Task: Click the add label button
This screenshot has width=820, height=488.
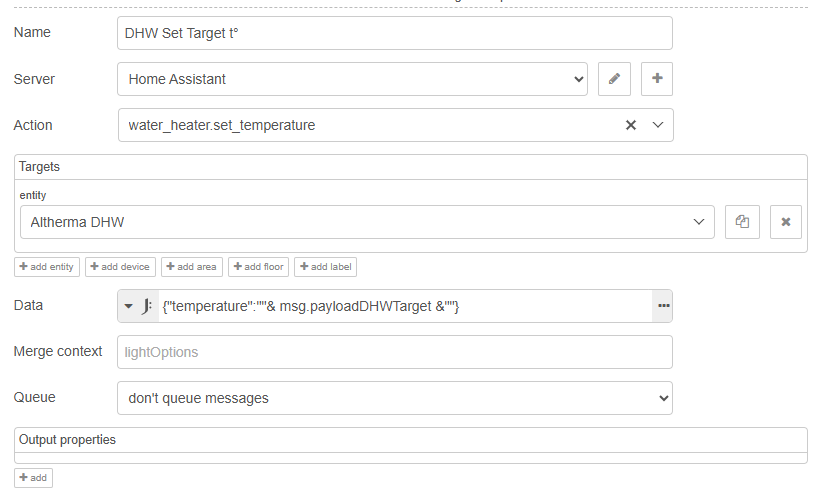Action: coord(325,267)
